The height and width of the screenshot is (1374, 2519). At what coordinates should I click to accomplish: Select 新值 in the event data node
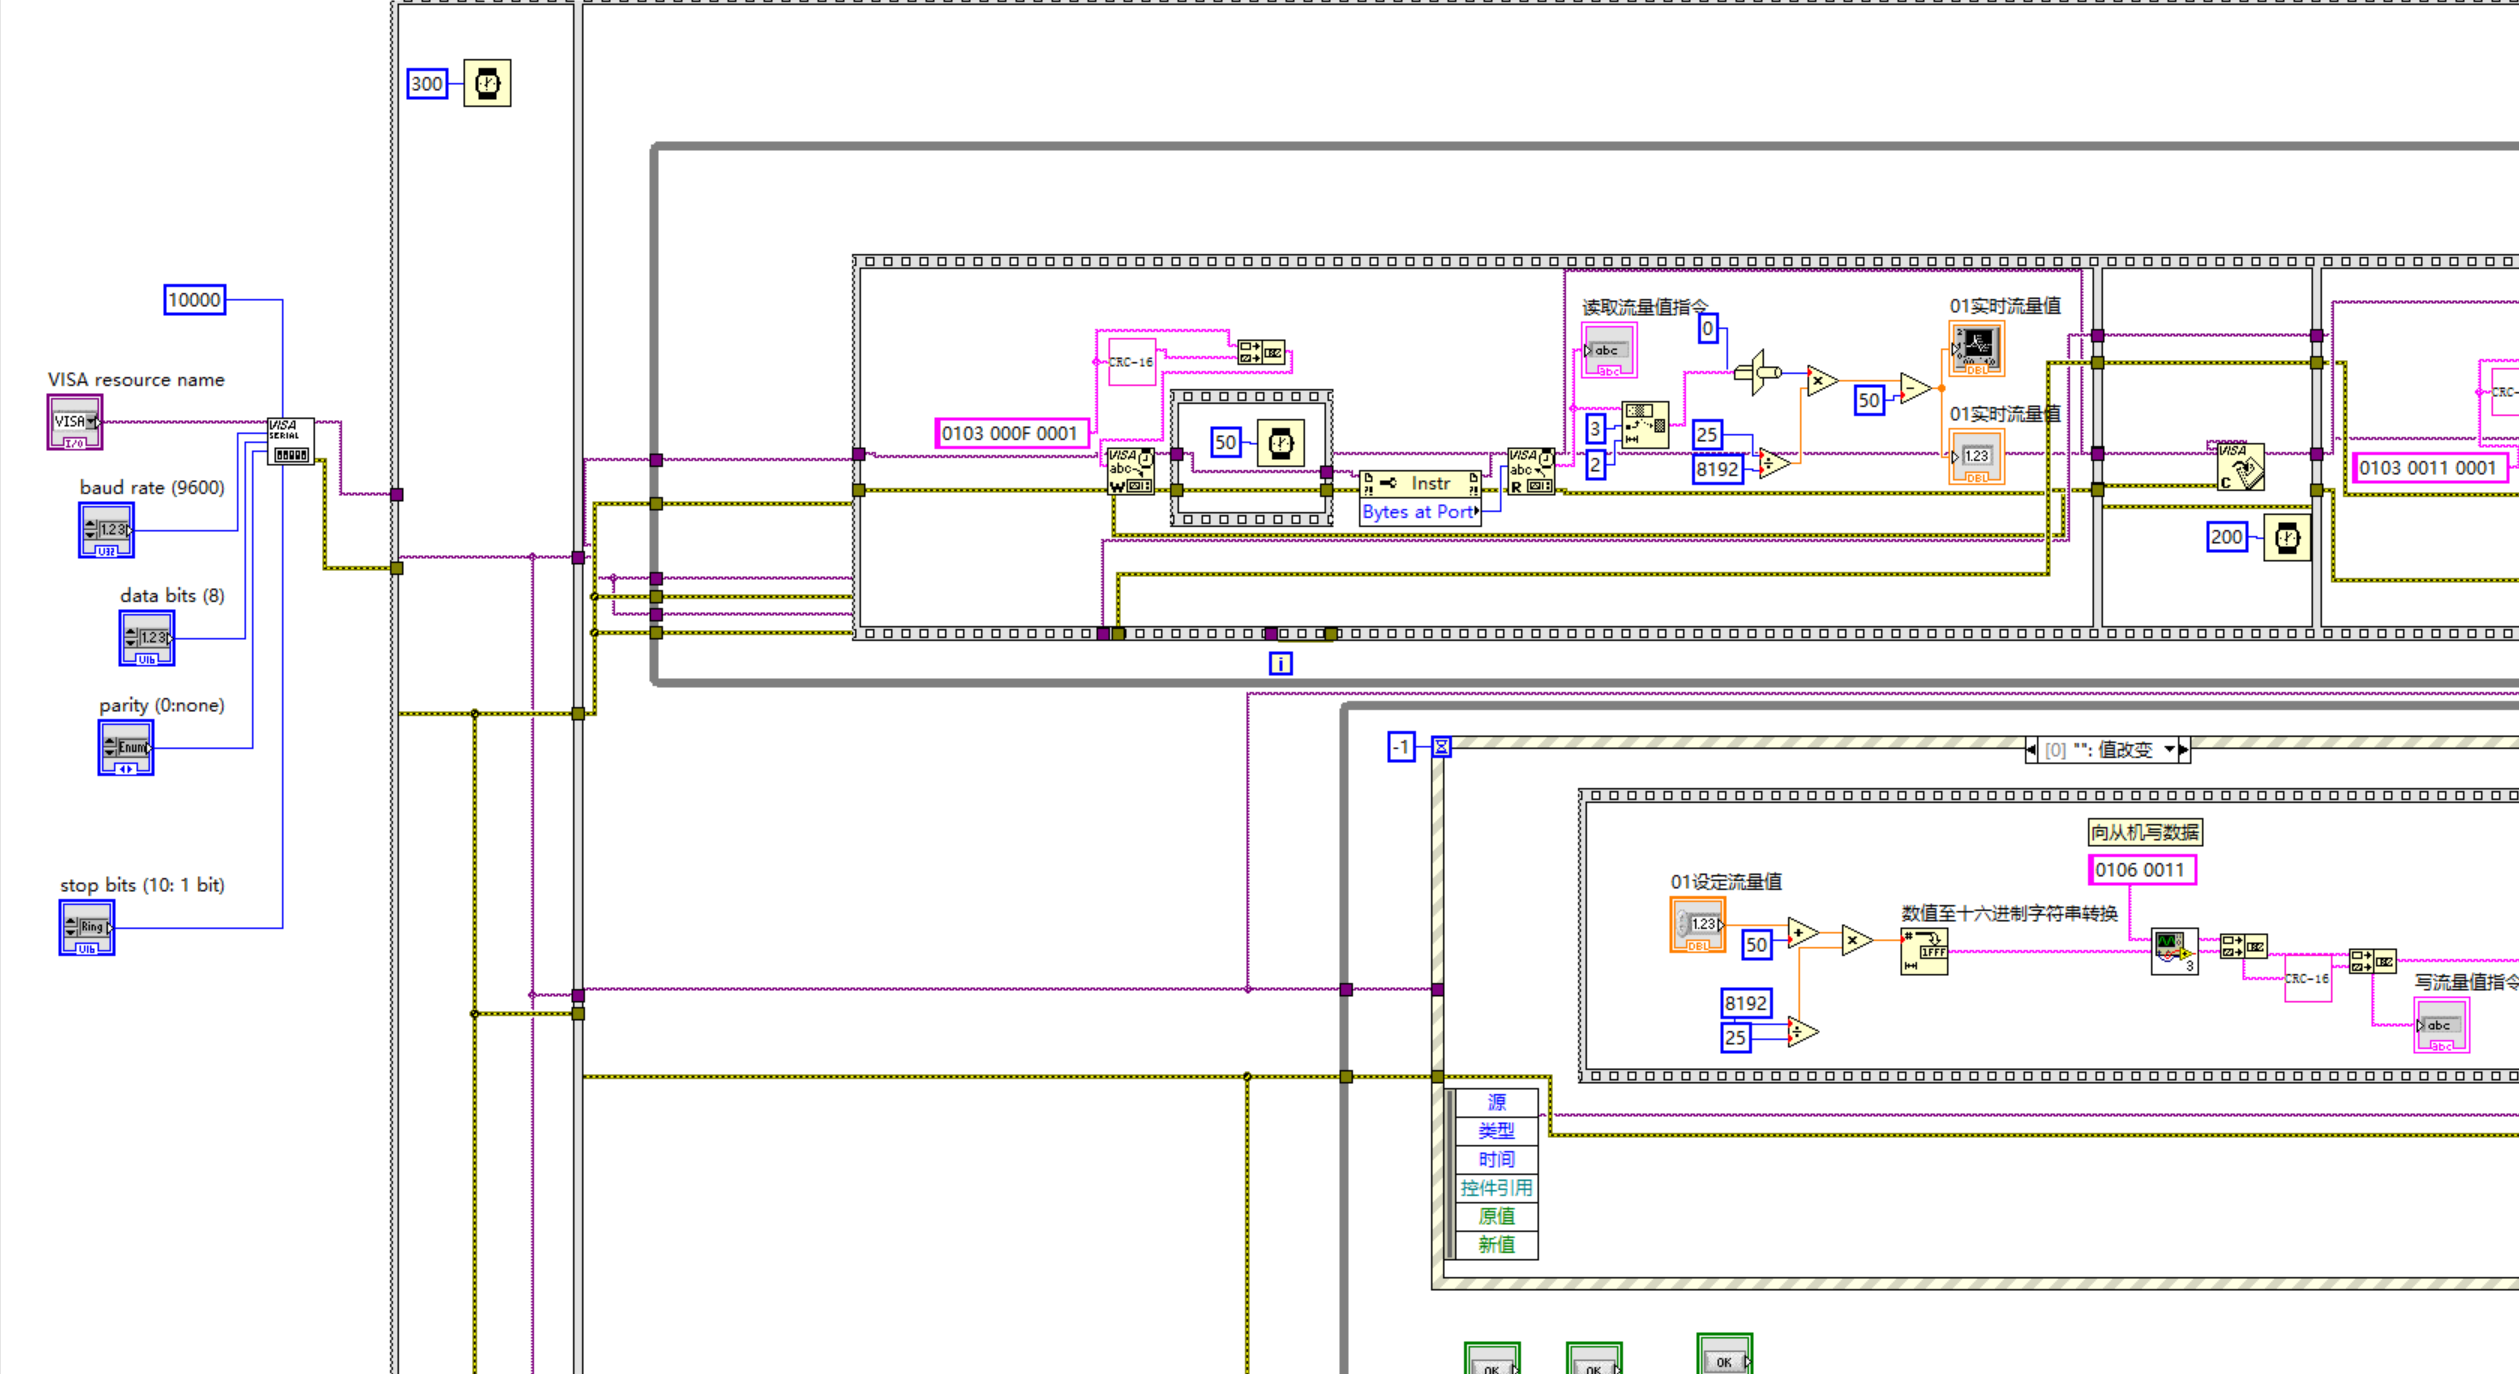[1495, 1244]
